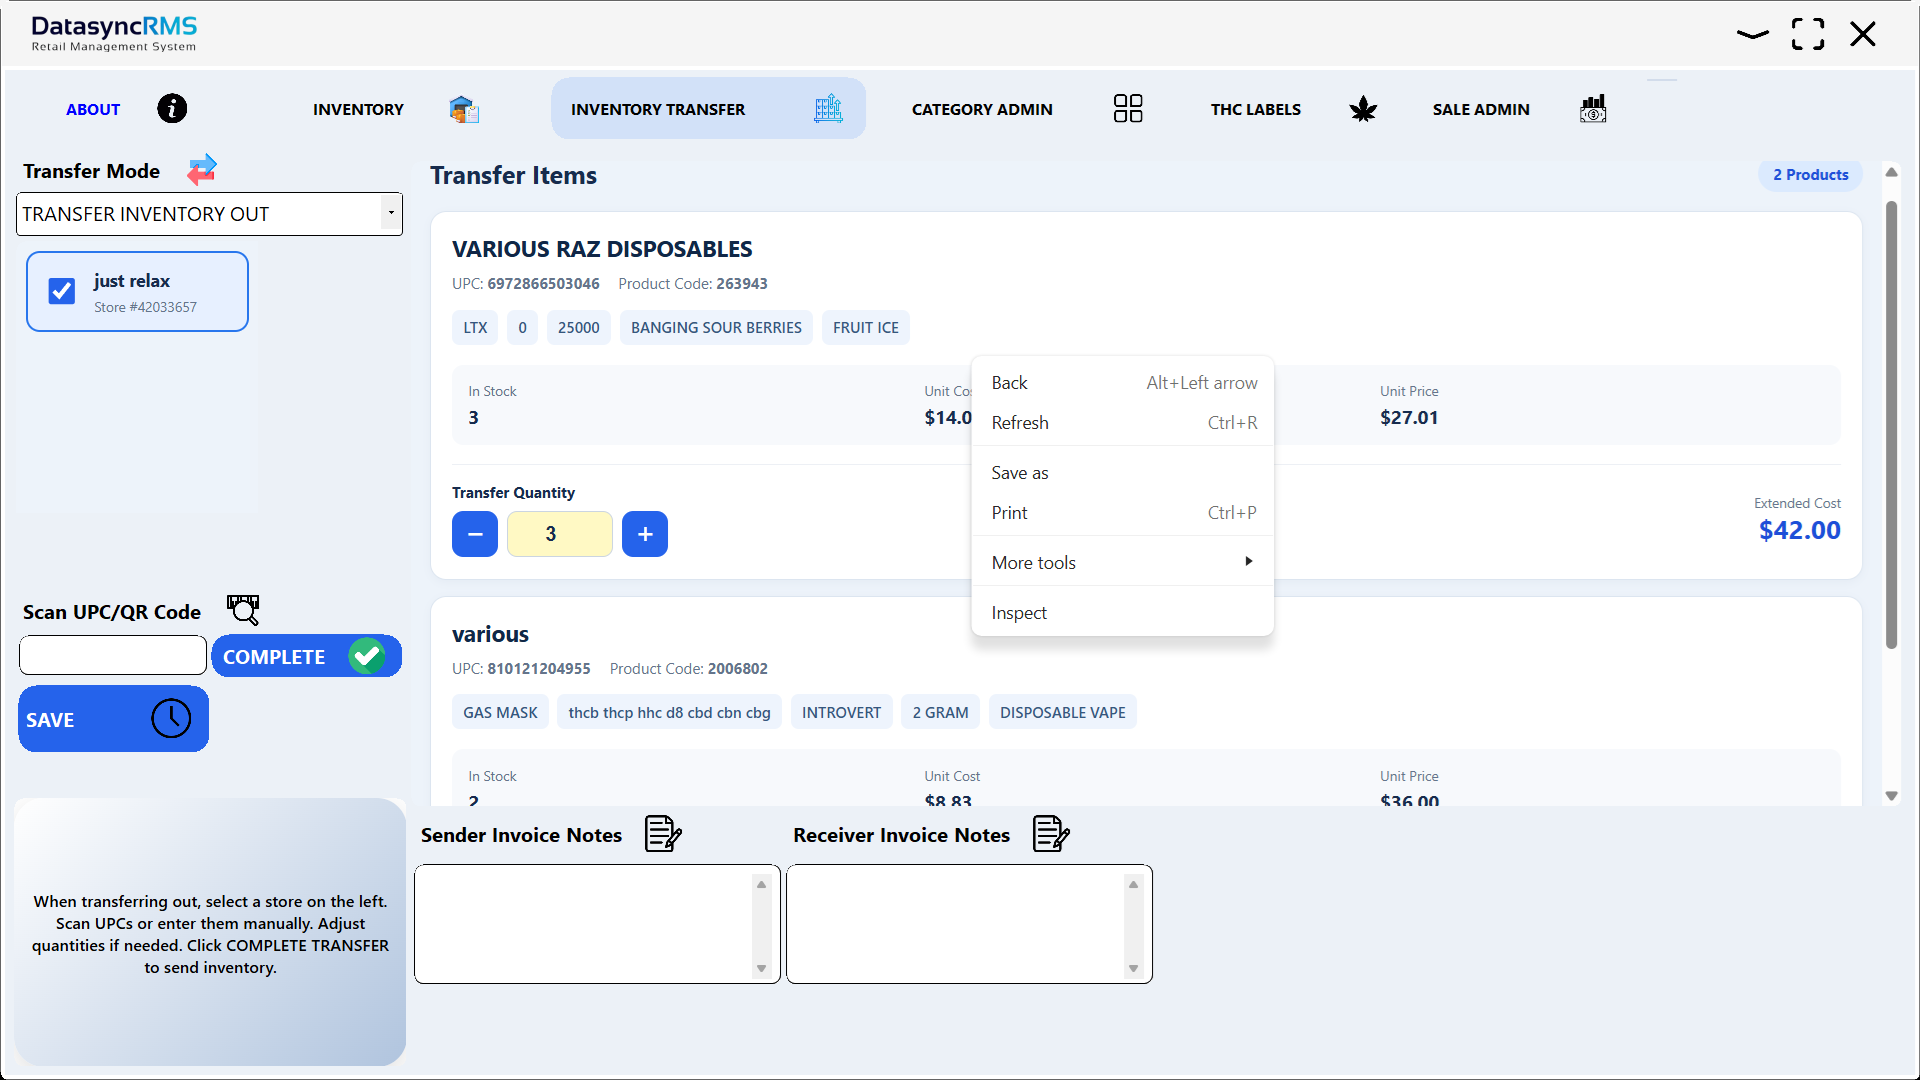1920x1080 pixels.
Task: Open the SALE ADMIN tab
Action: tap(1481, 109)
